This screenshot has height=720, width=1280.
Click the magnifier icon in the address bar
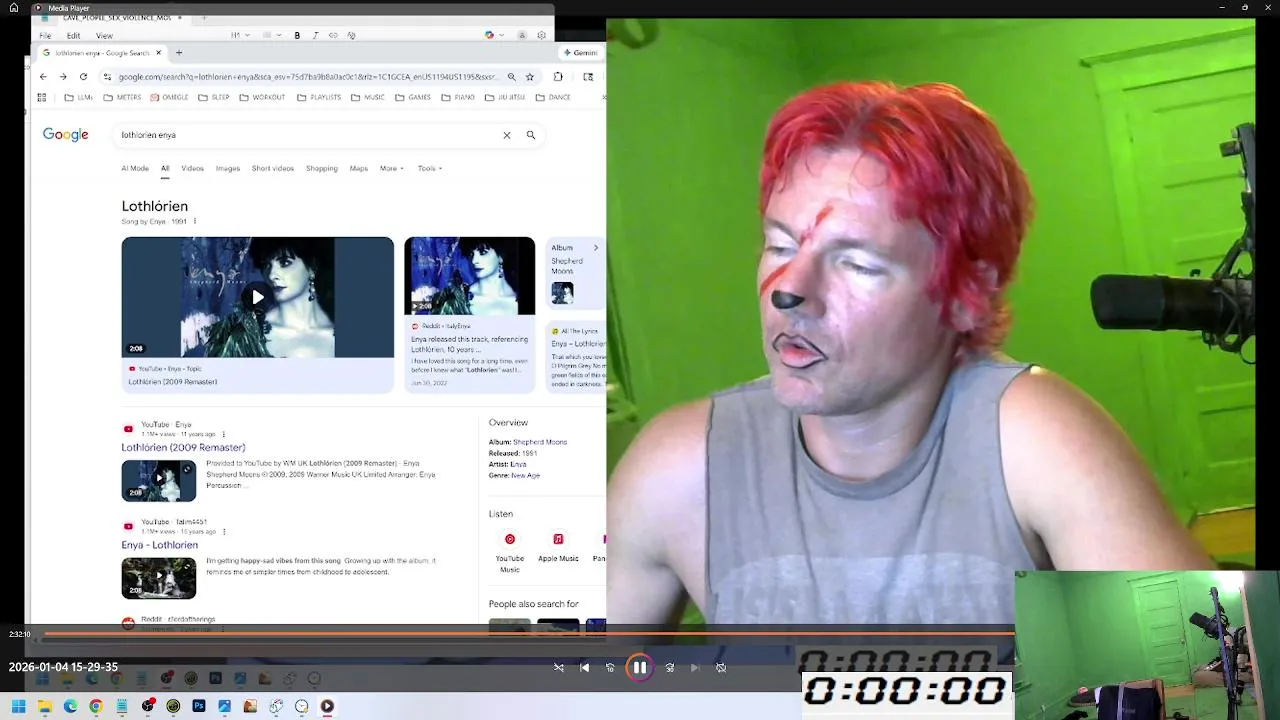(x=511, y=77)
